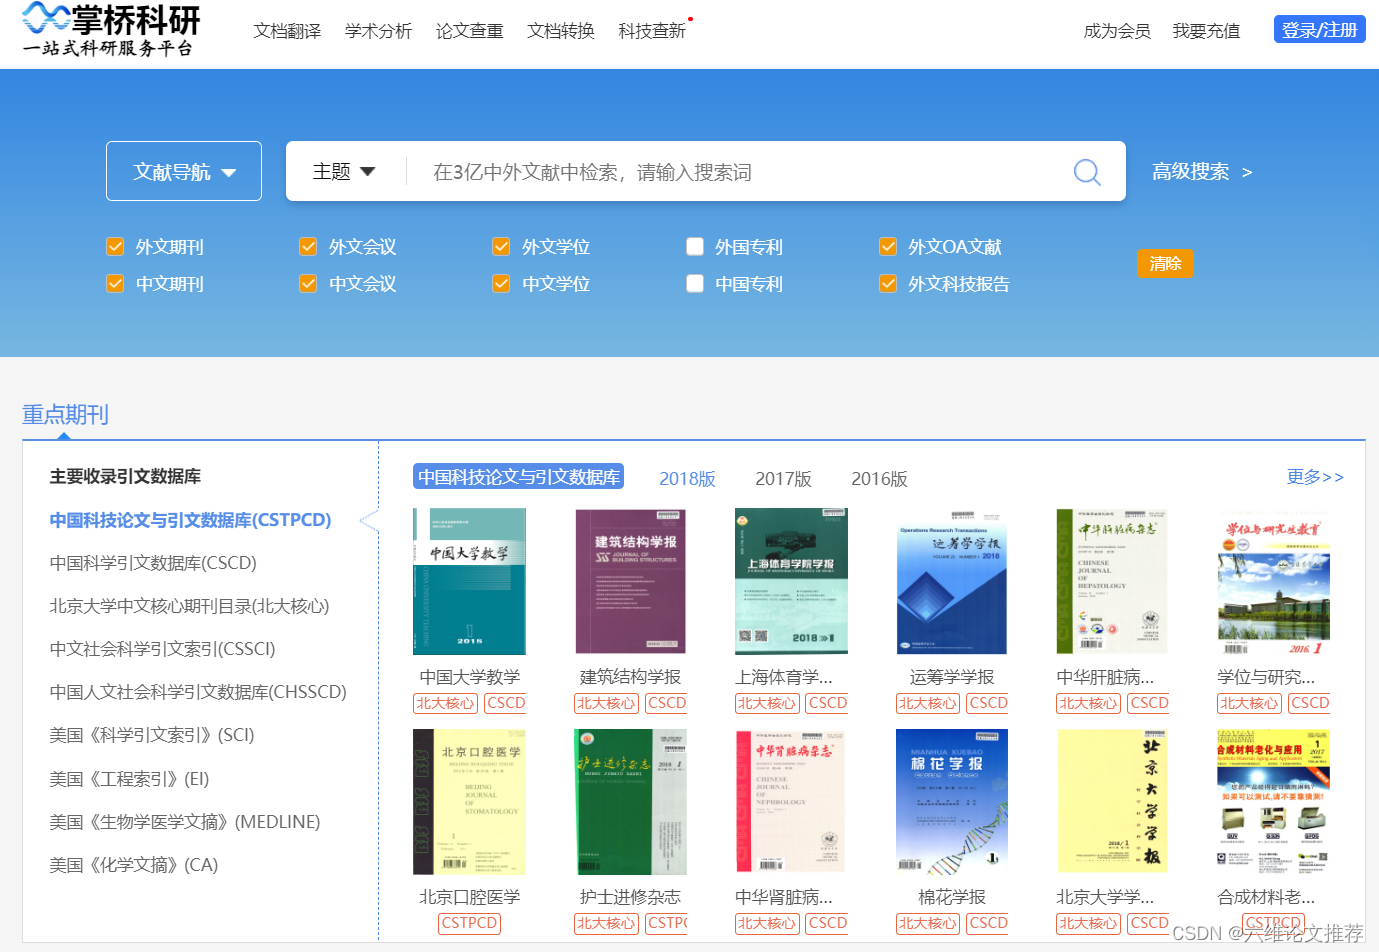Select the 重点期刊 section tab
1379x952 pixels.
click(65, 414)
